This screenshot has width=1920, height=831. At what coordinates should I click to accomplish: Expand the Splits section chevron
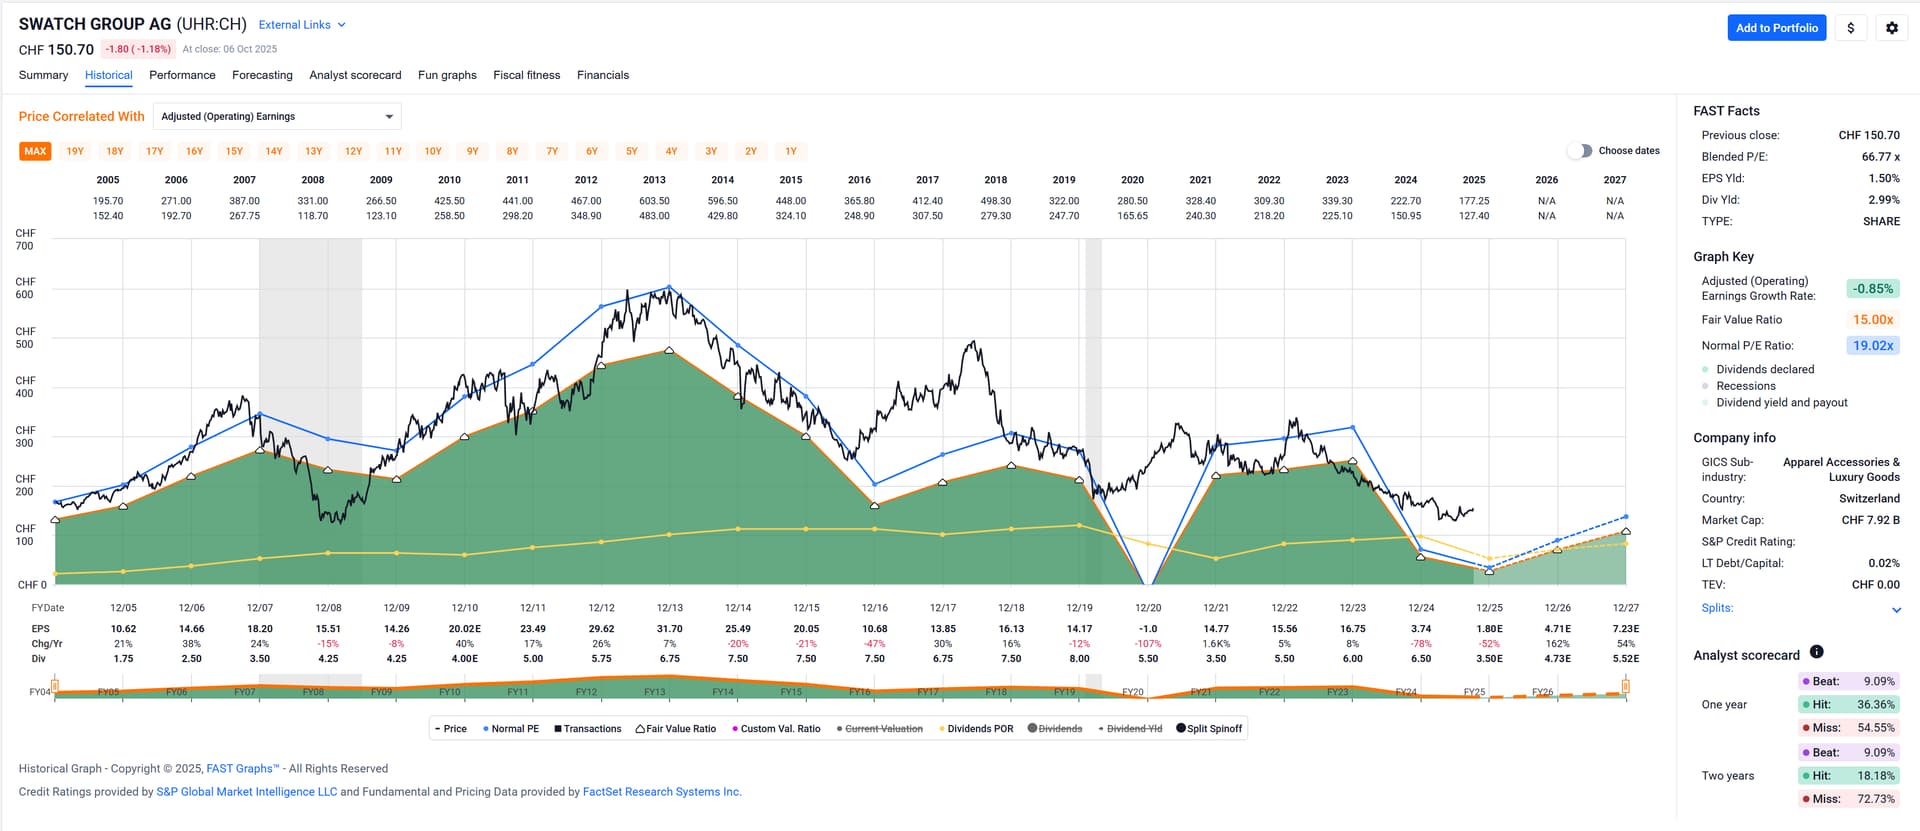(x=1896, y=610)
